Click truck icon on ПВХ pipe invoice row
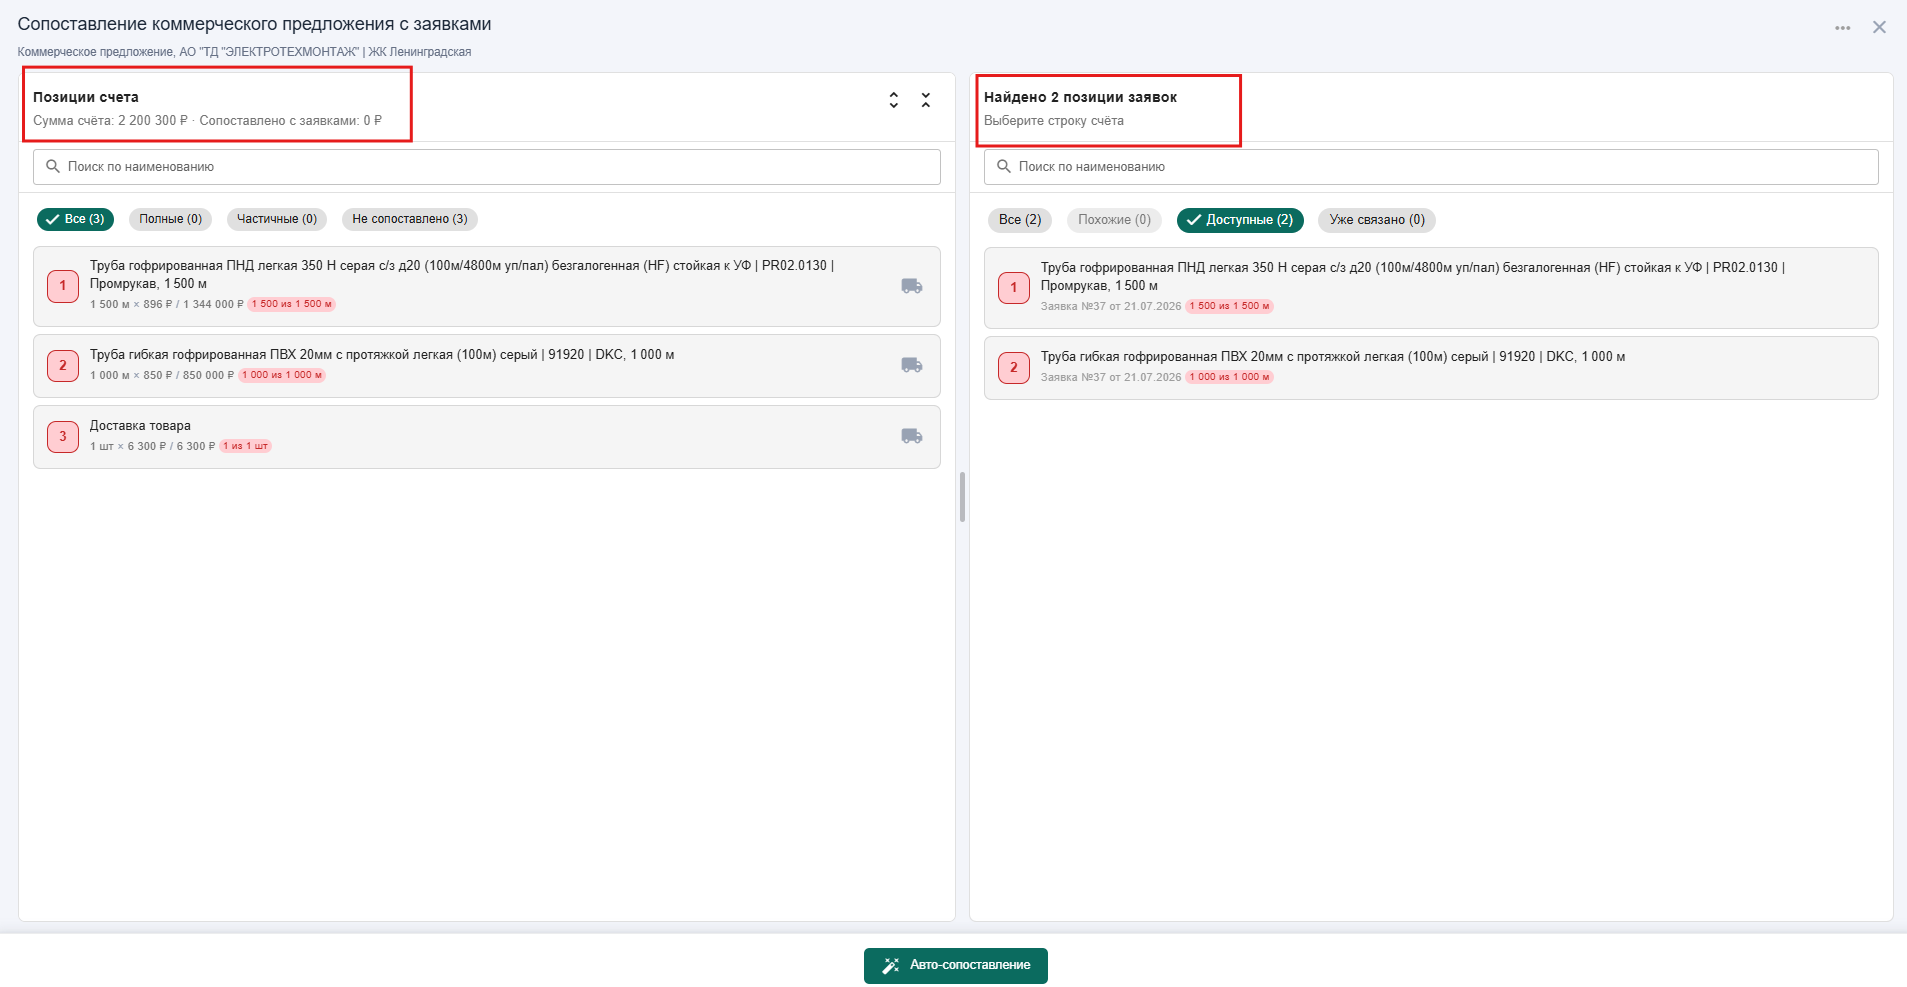This screenshot has width=1907, height=987. tap(912, 365)
